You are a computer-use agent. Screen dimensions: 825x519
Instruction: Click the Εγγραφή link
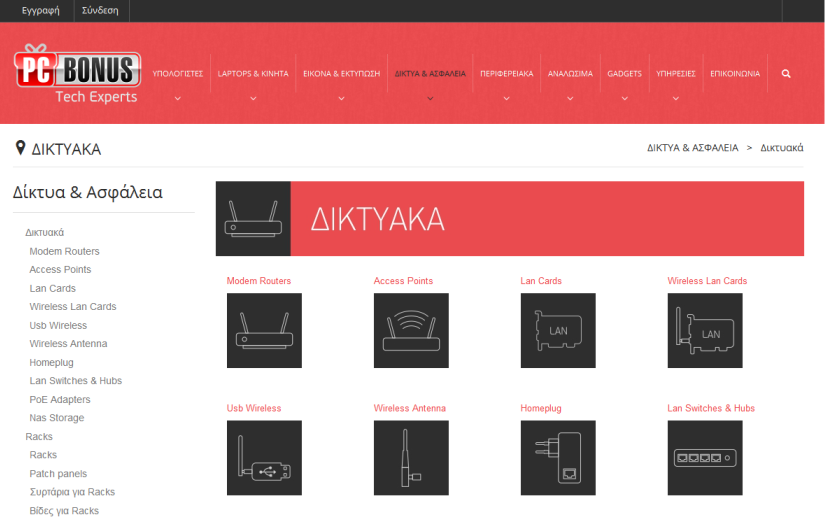41,11
